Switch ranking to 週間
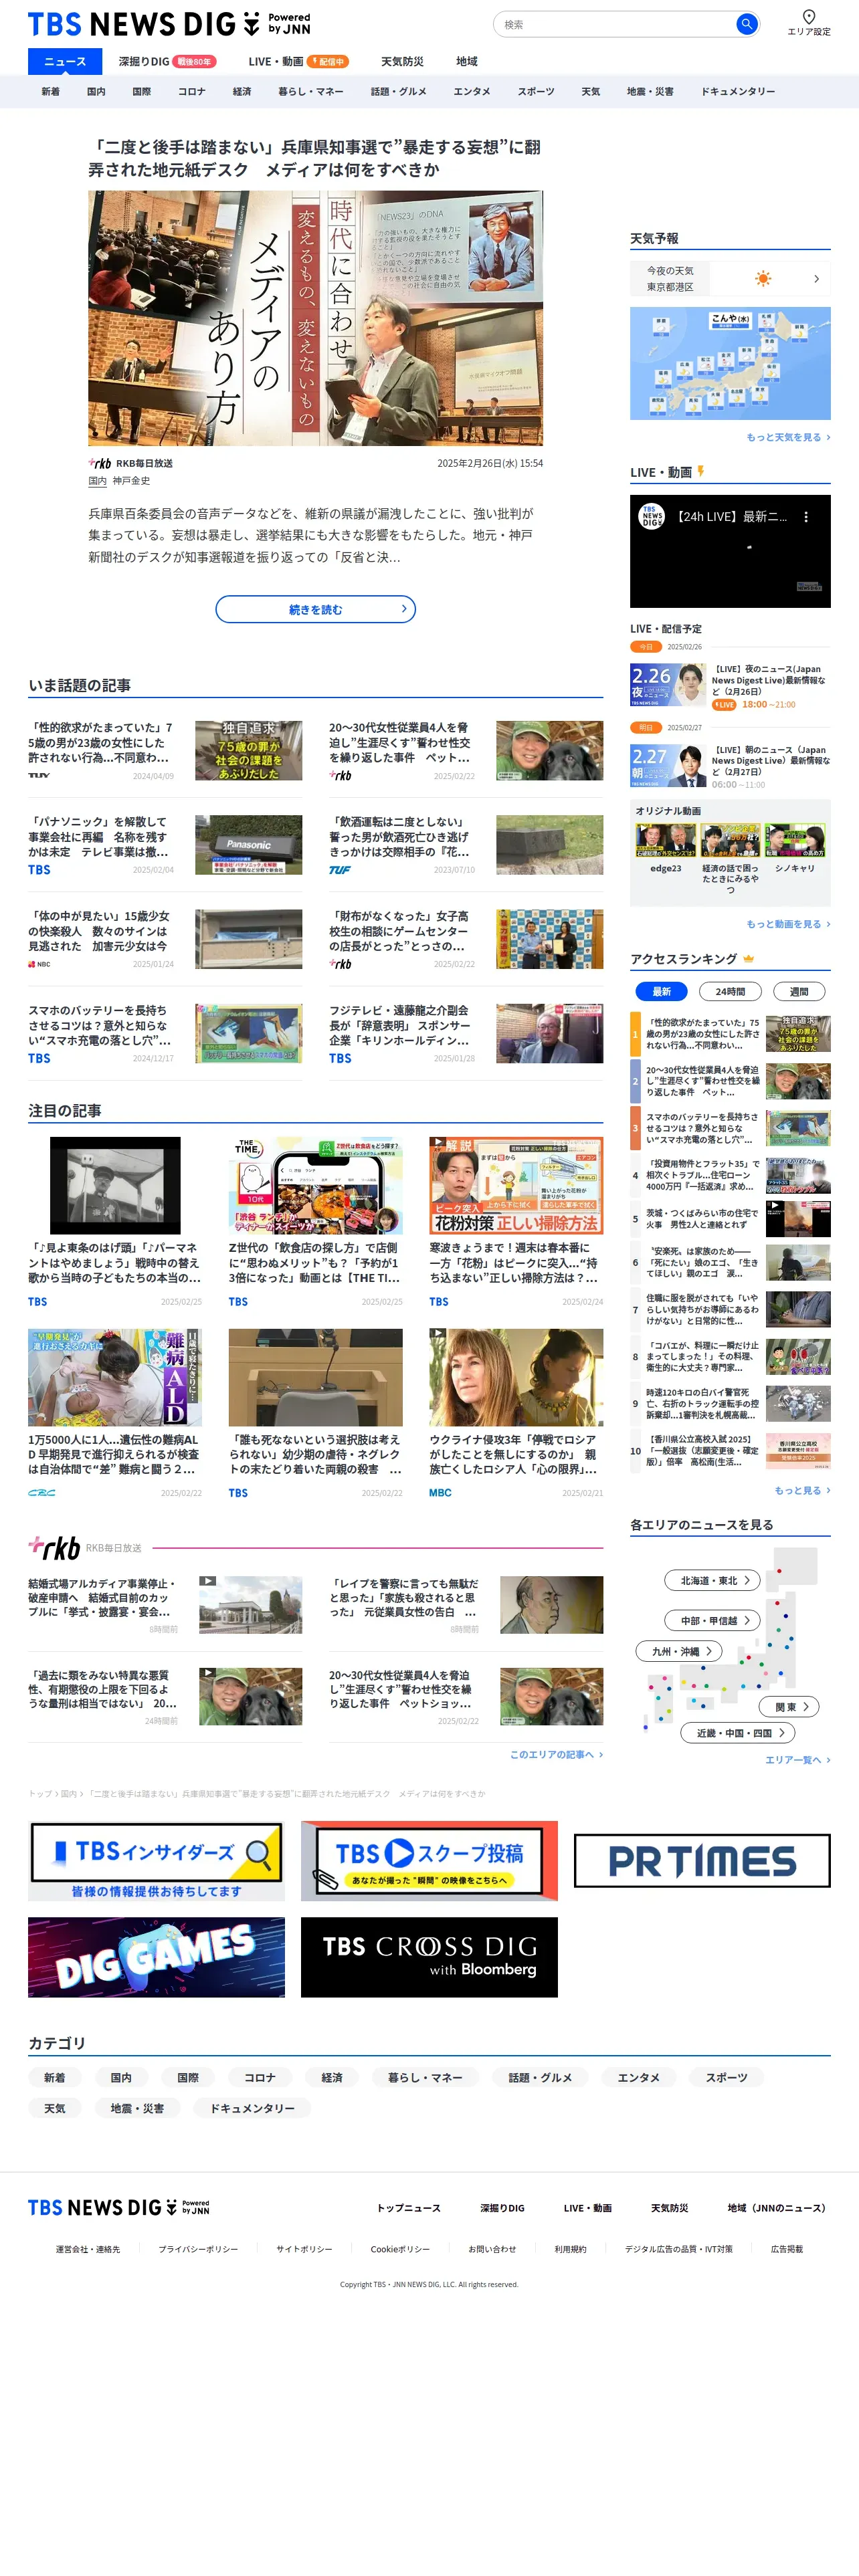Screen dimensions: 859x2576 click(x=799, y=991)
